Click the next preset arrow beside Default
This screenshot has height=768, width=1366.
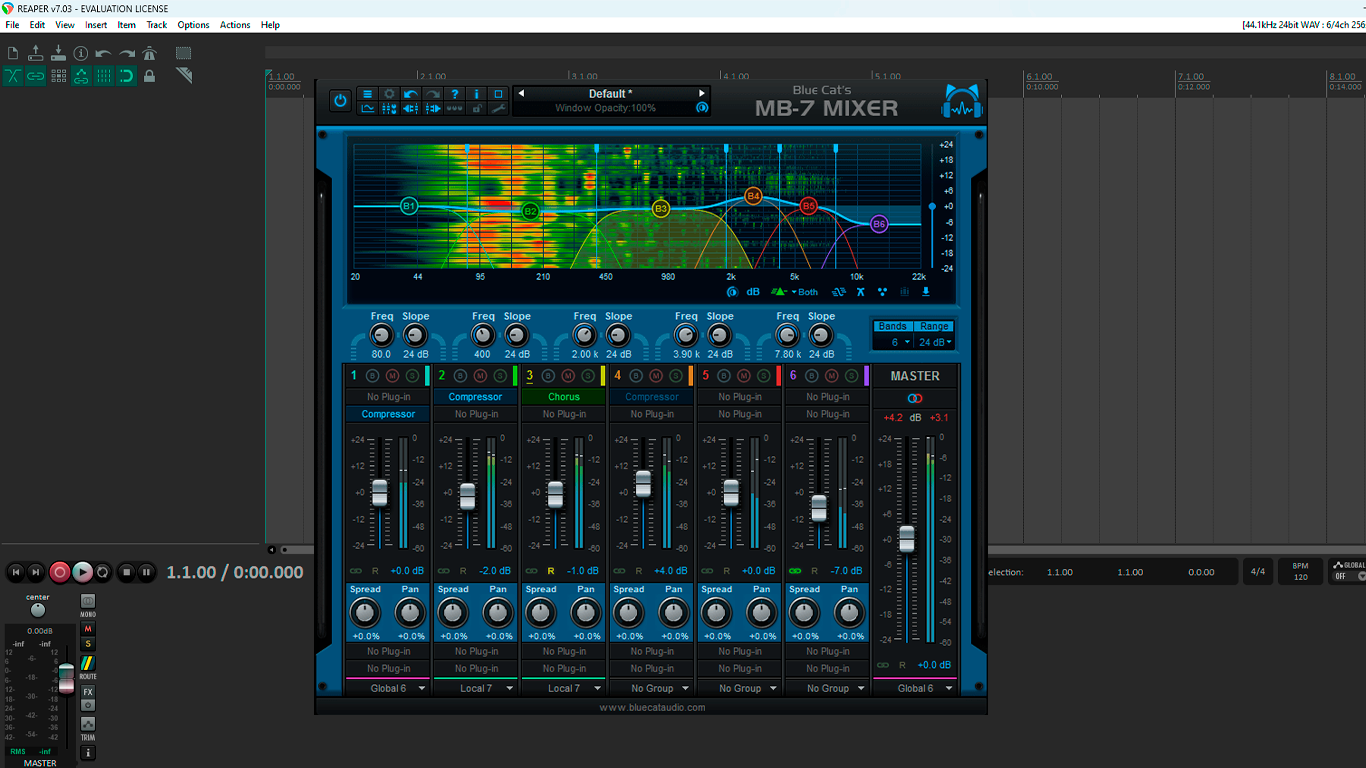(x=702, y=94)
